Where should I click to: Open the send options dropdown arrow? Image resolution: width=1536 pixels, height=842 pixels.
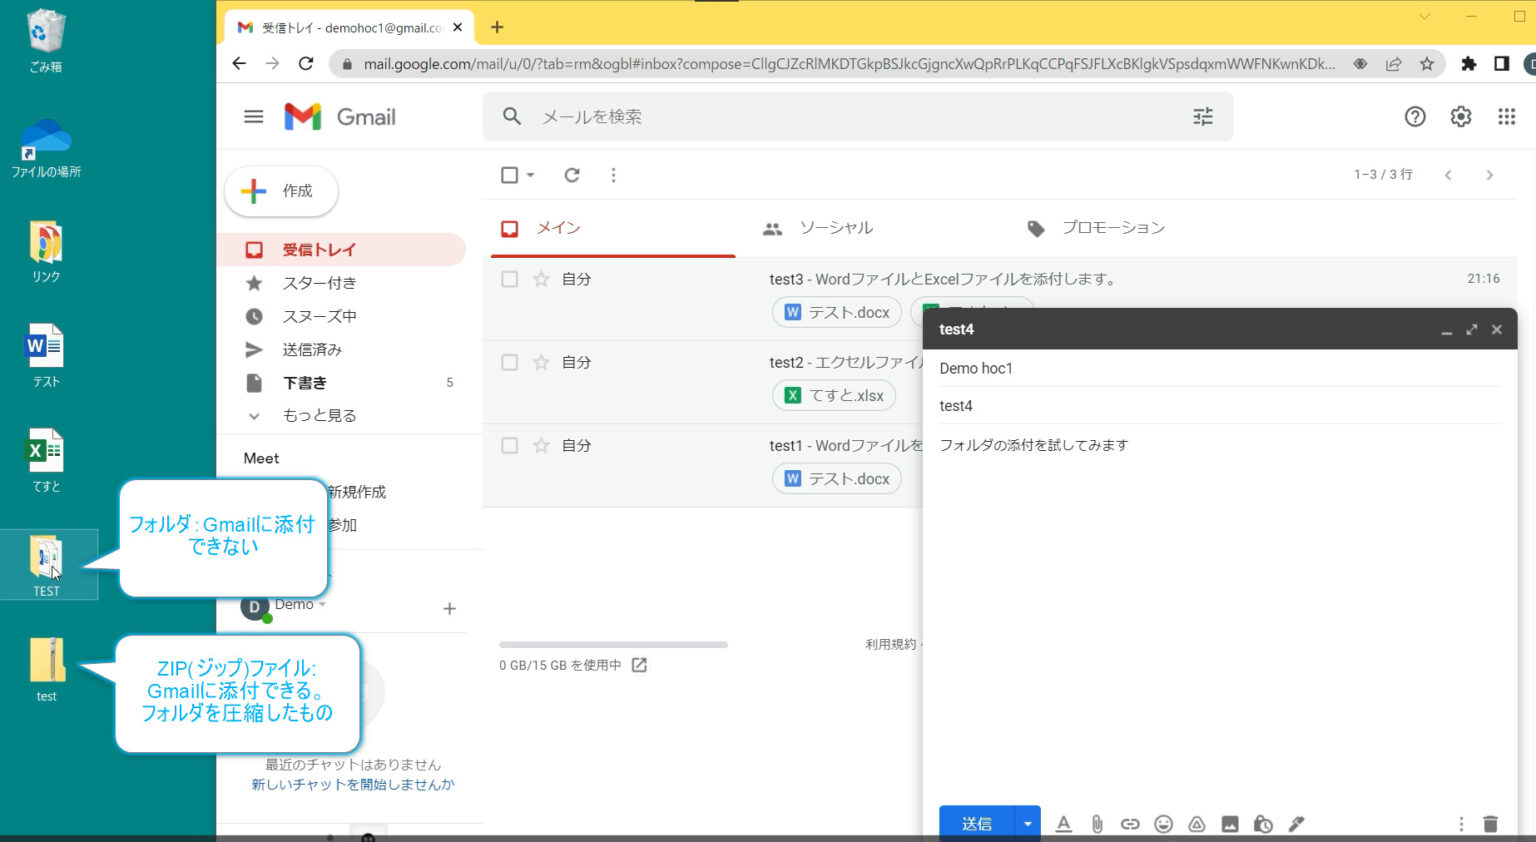click(1027, 824)
